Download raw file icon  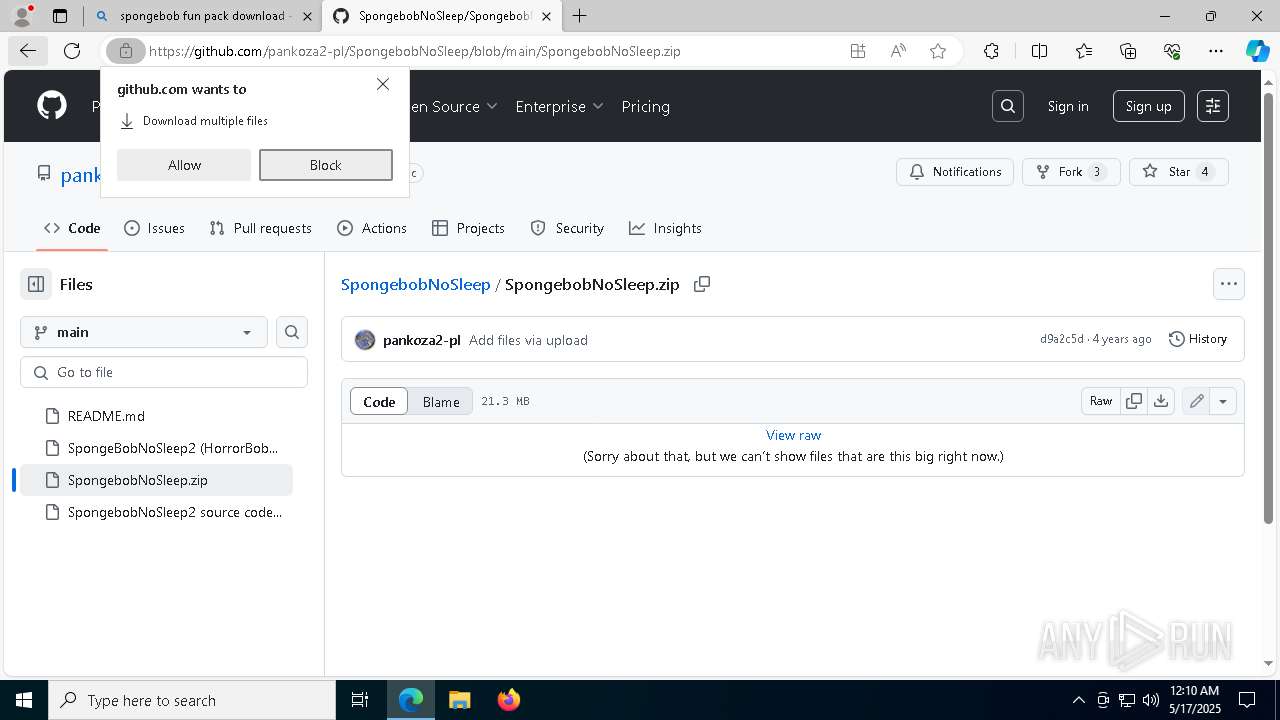click(1161, 401)
